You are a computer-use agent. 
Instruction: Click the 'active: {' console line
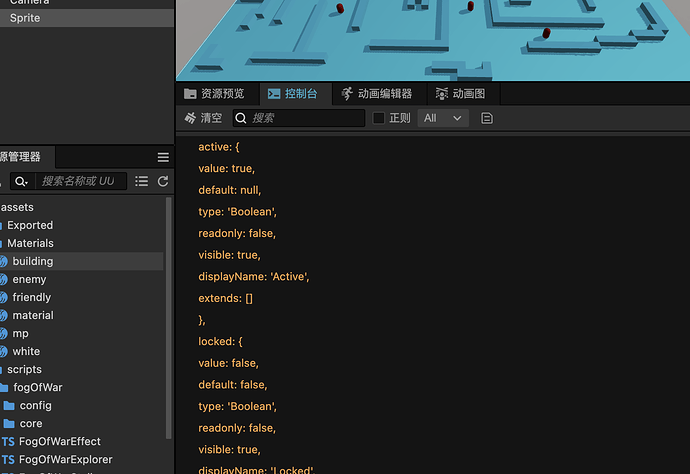(x=219, y=147)
